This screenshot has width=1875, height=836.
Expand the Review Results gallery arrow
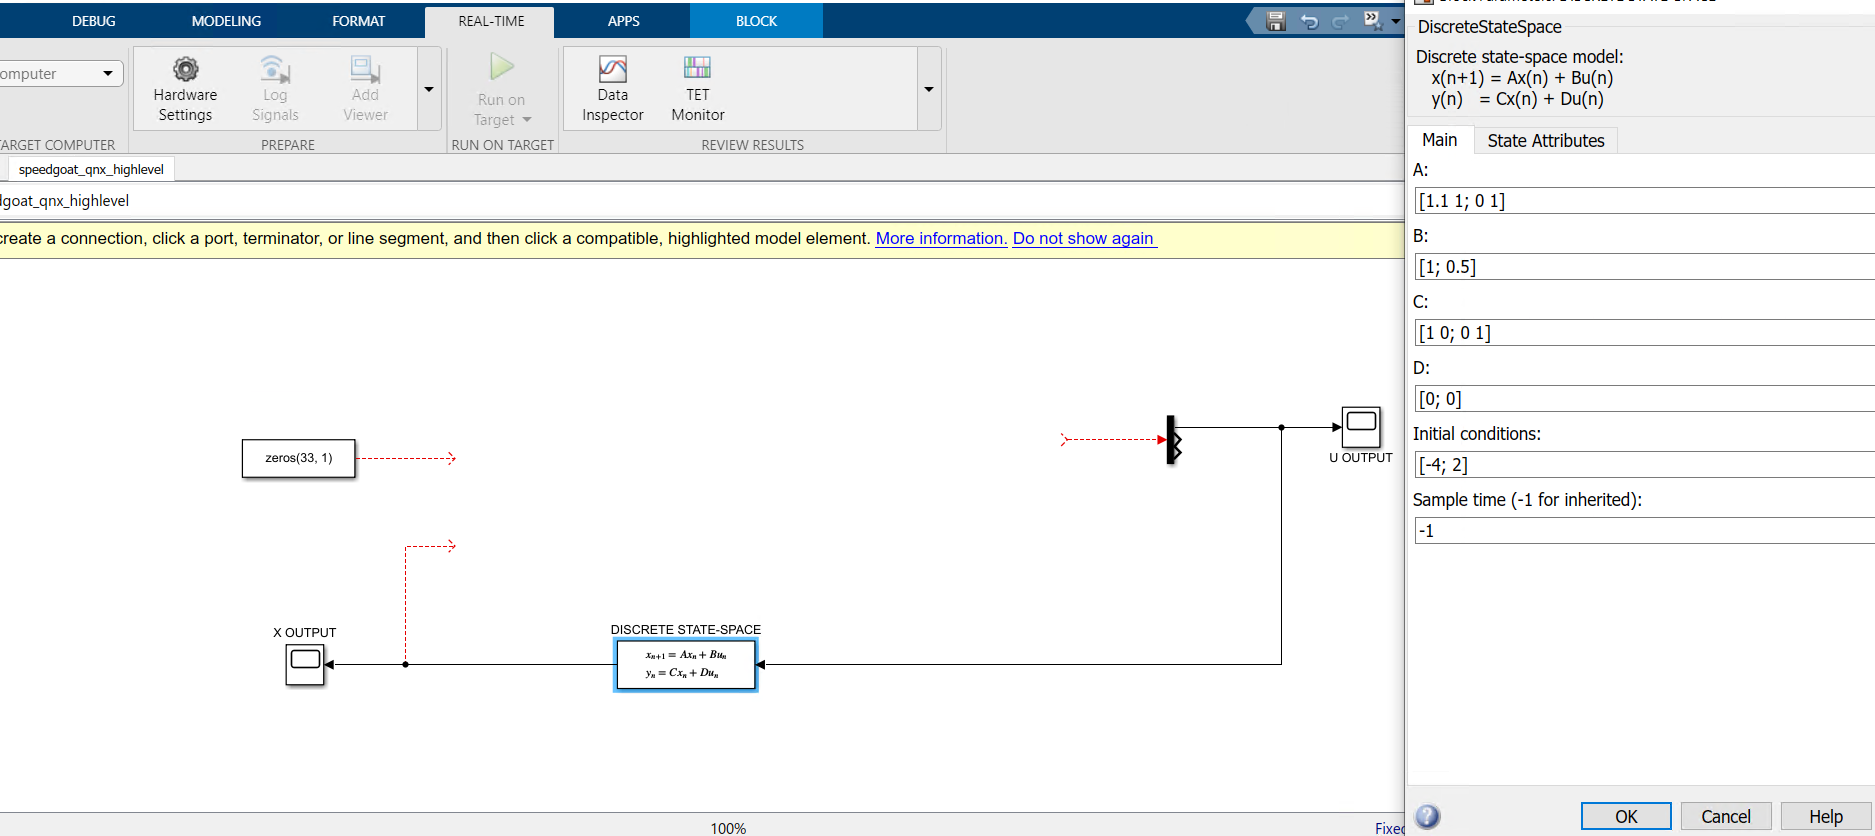click(x=928, y=89)
